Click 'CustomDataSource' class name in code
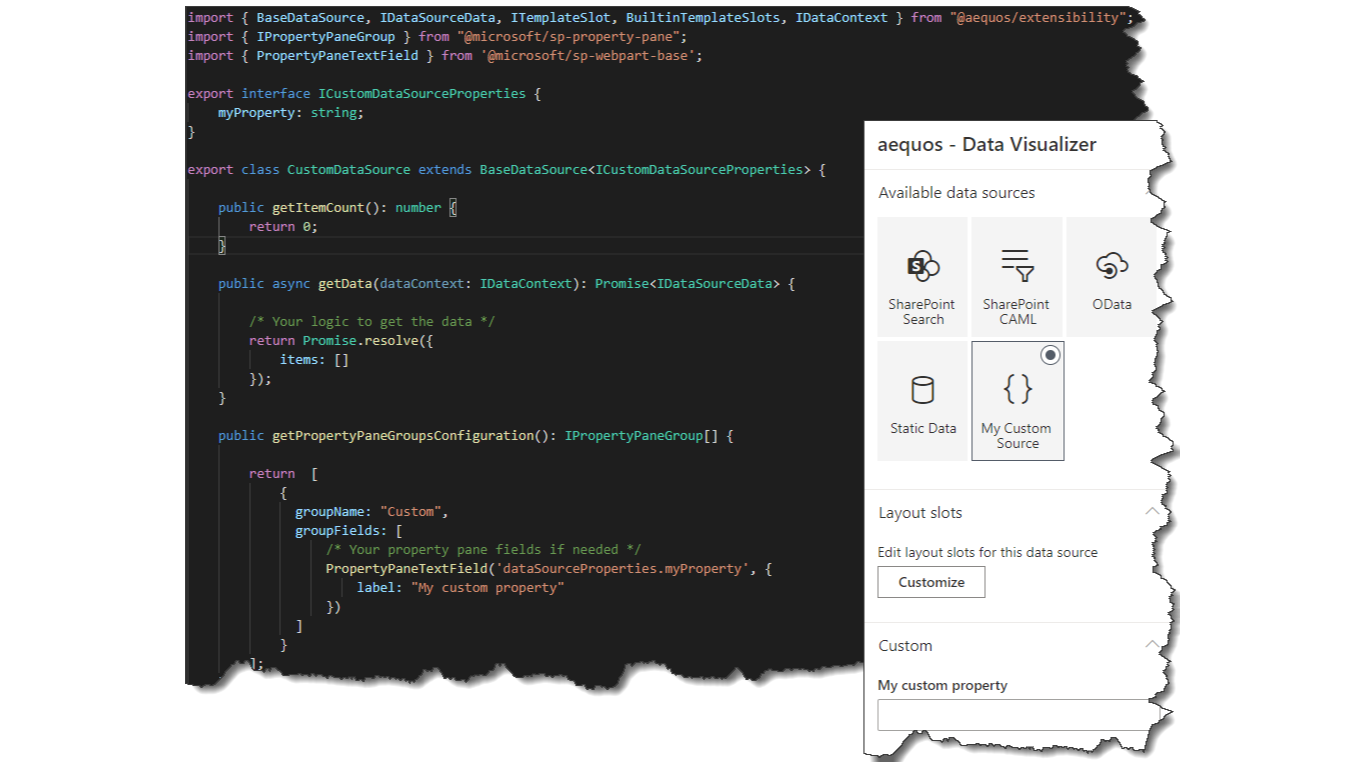The width and height of the screenshot is (1366, 768). coord(348,169)
